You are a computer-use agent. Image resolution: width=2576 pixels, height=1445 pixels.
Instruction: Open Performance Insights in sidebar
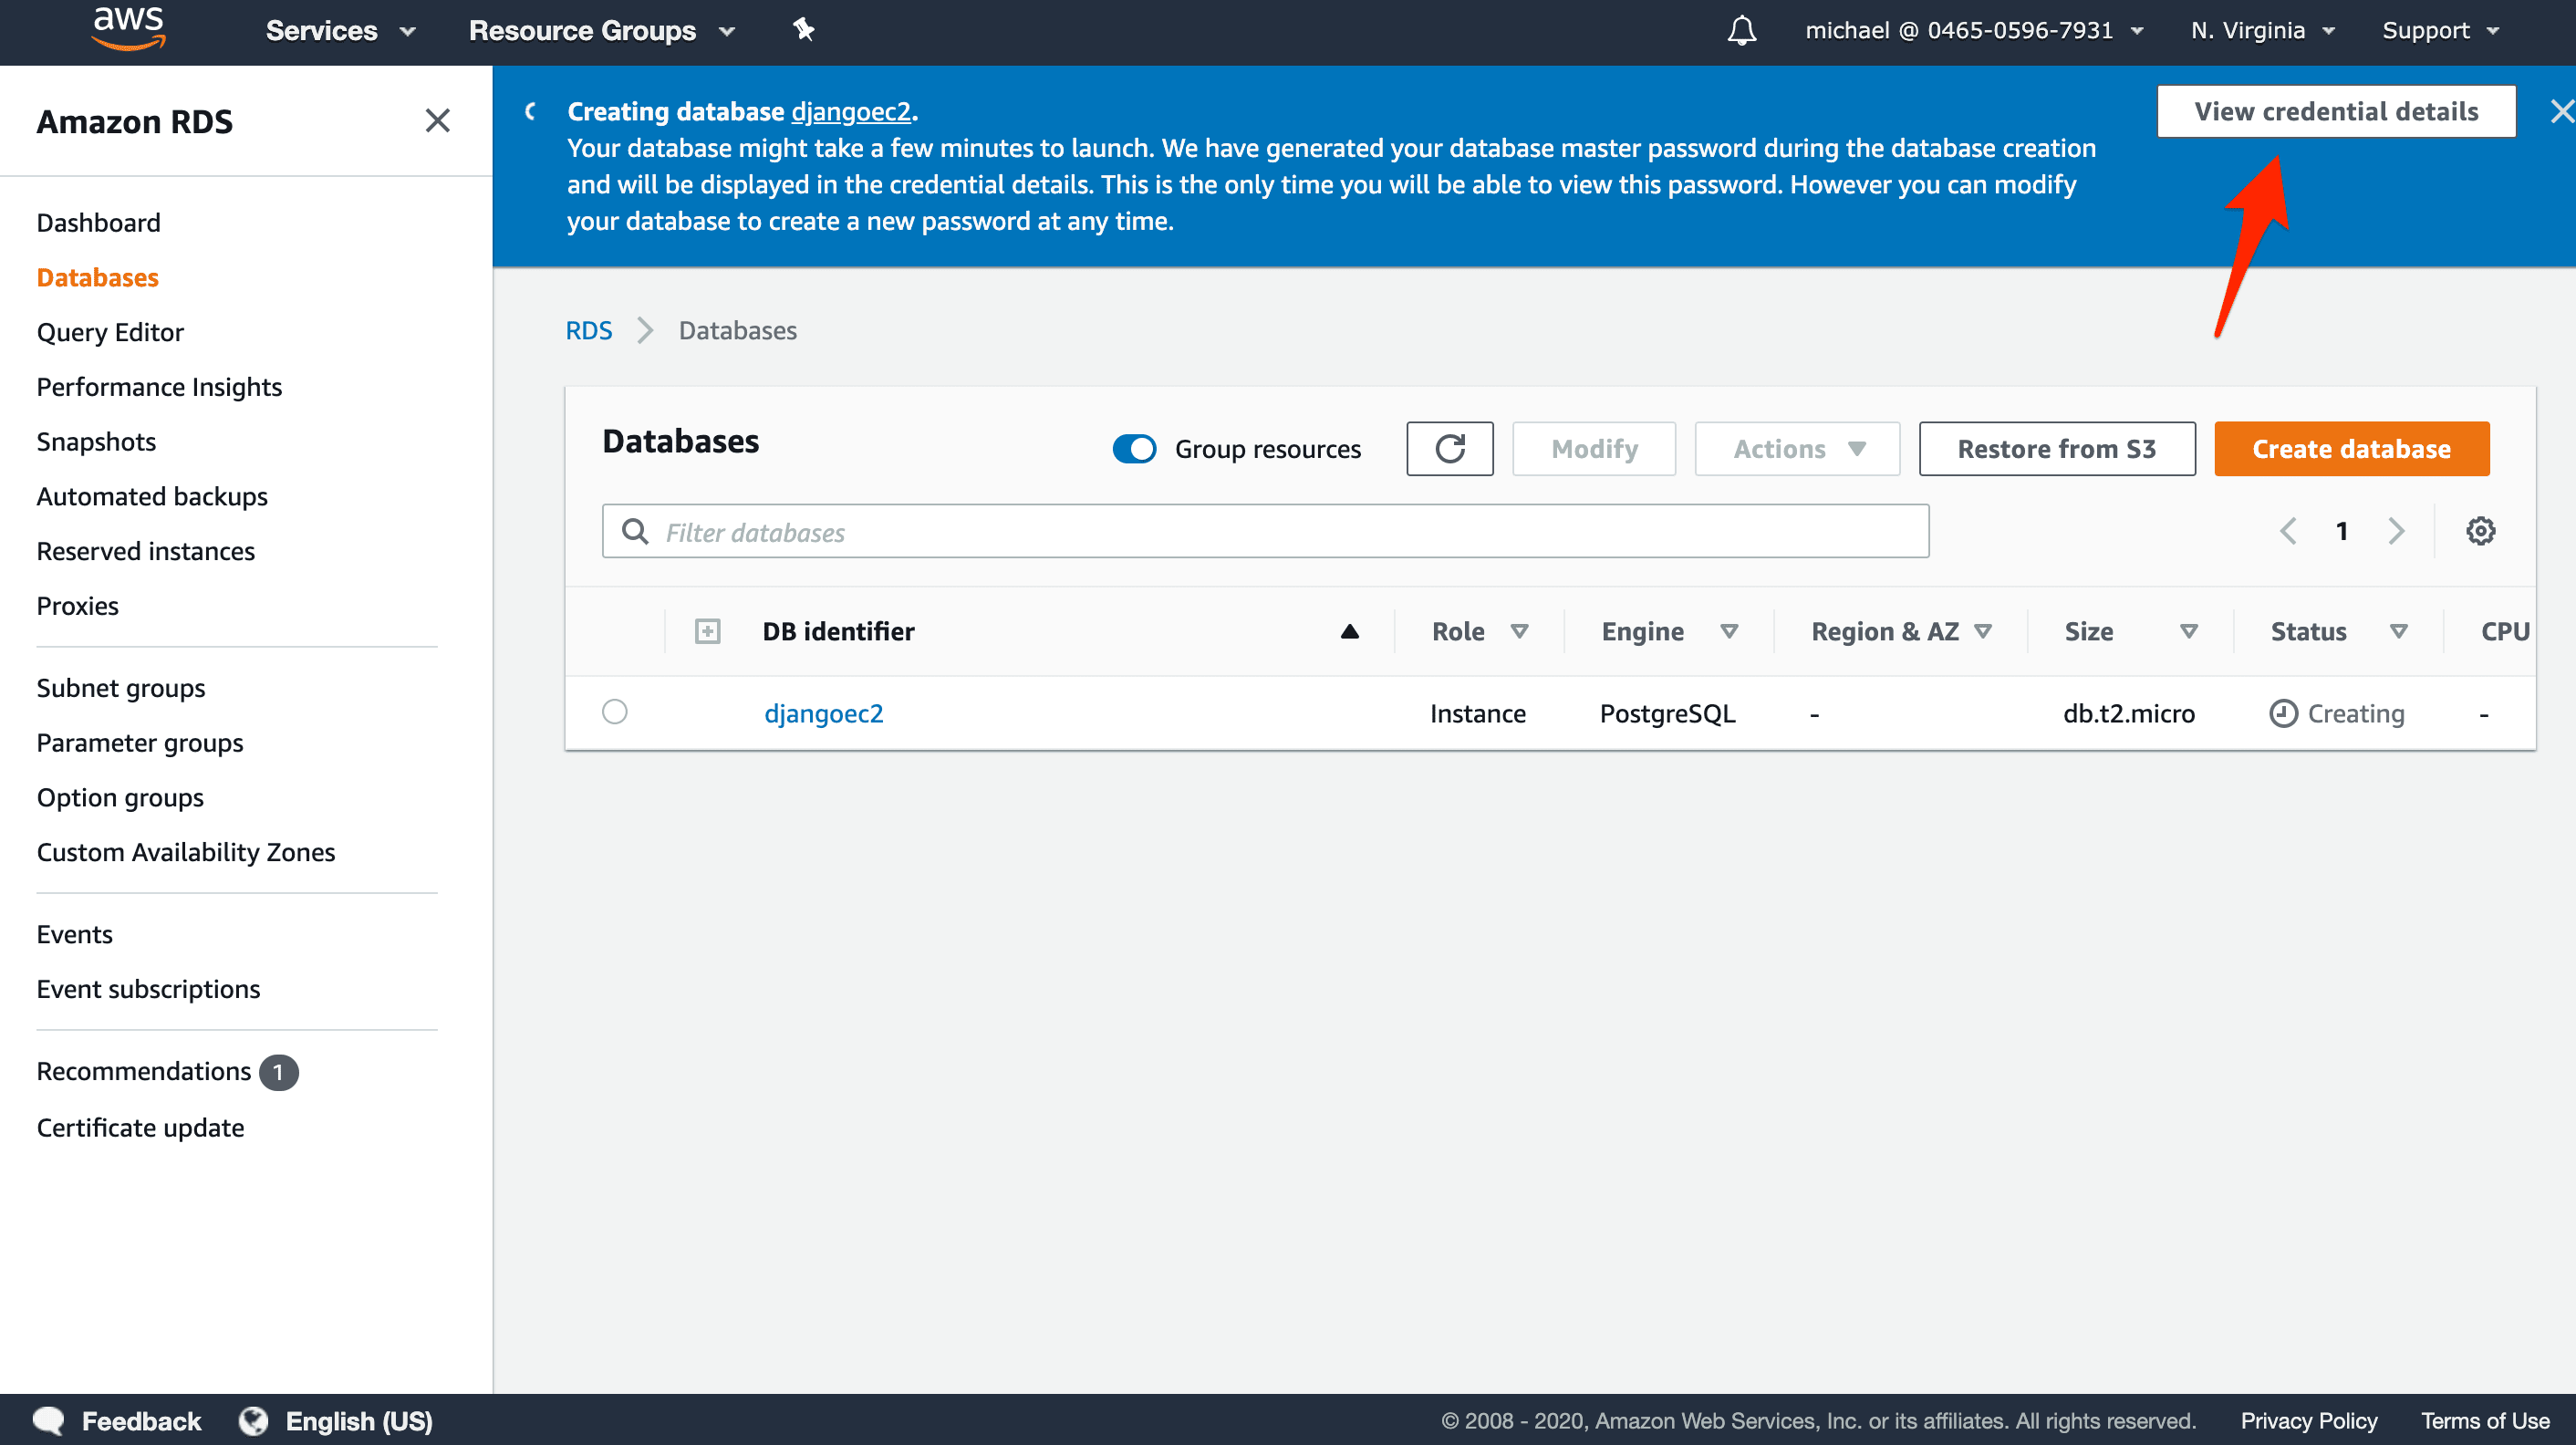pyautogui.click(x=159, y=387)
